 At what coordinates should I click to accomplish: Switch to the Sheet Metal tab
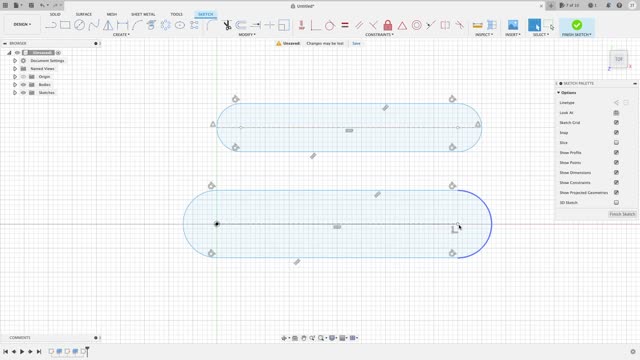point(143,14)
